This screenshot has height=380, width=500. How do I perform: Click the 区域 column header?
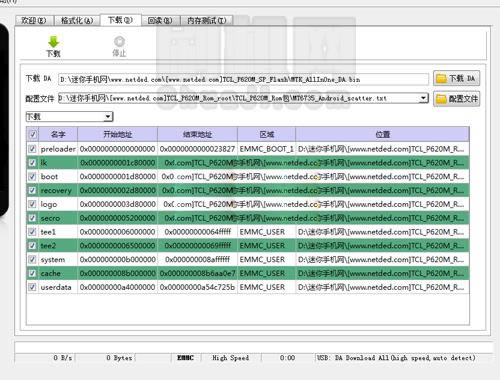(267, 134)
